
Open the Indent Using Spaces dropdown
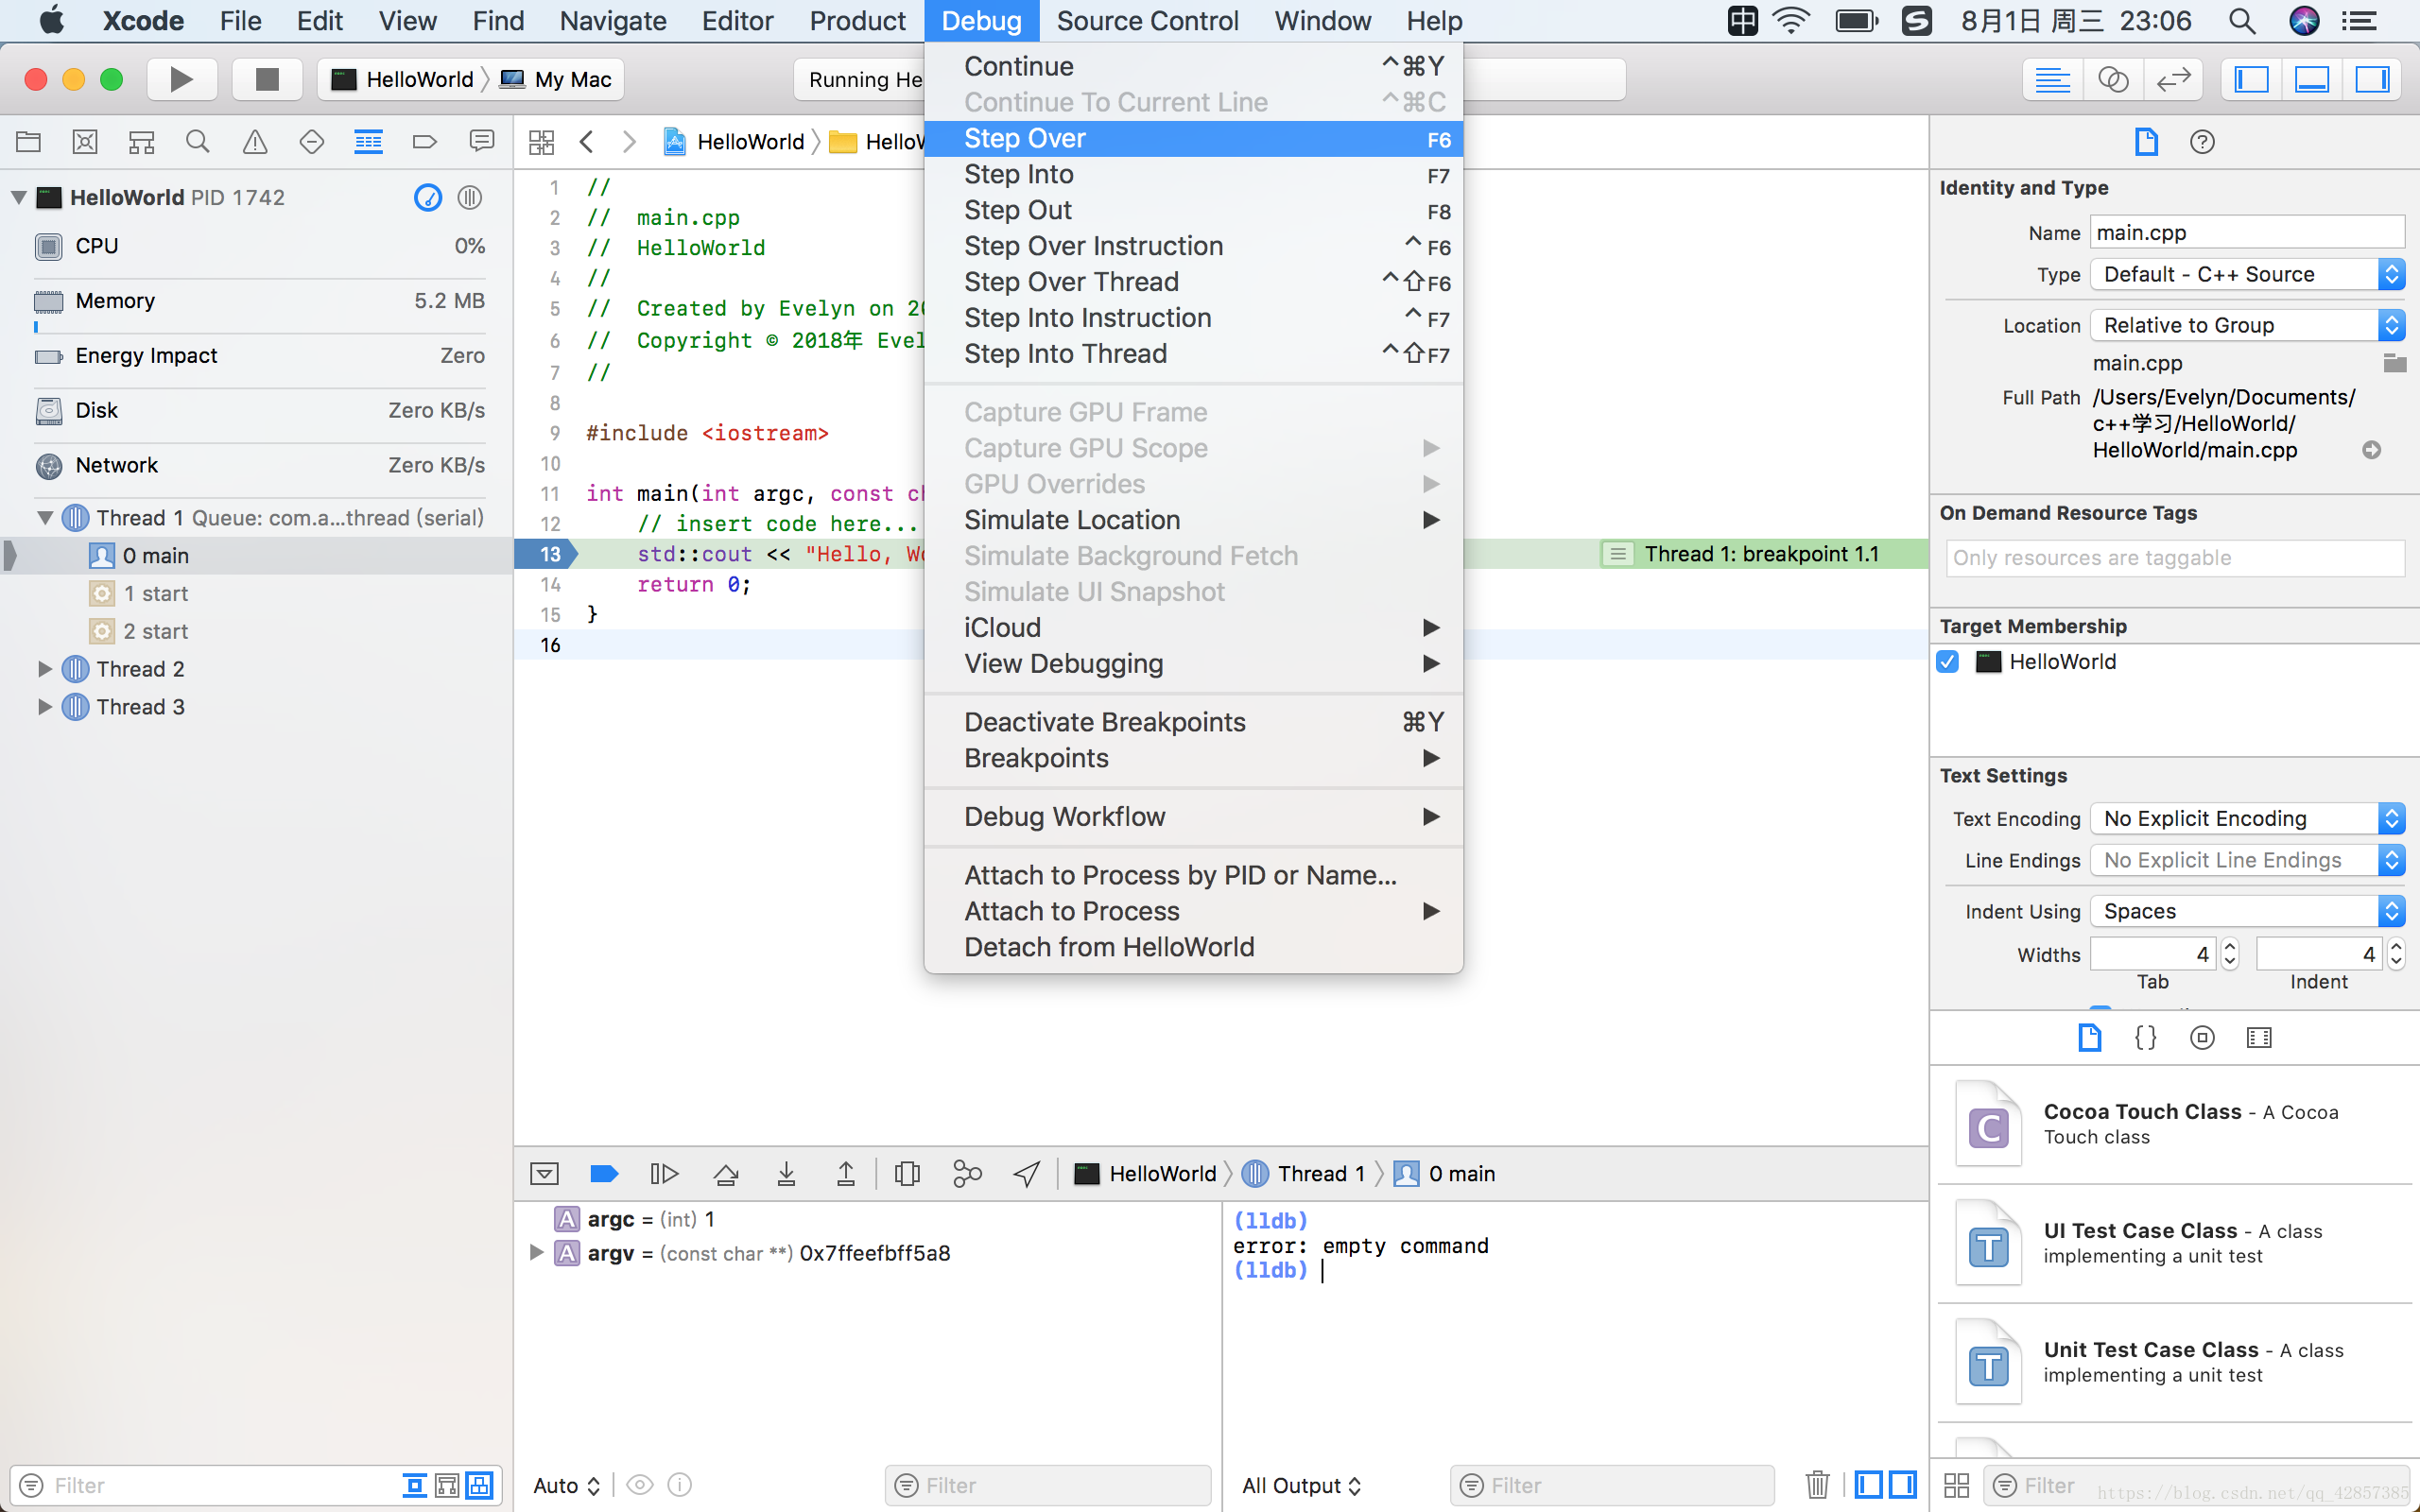pos(2247,911)
